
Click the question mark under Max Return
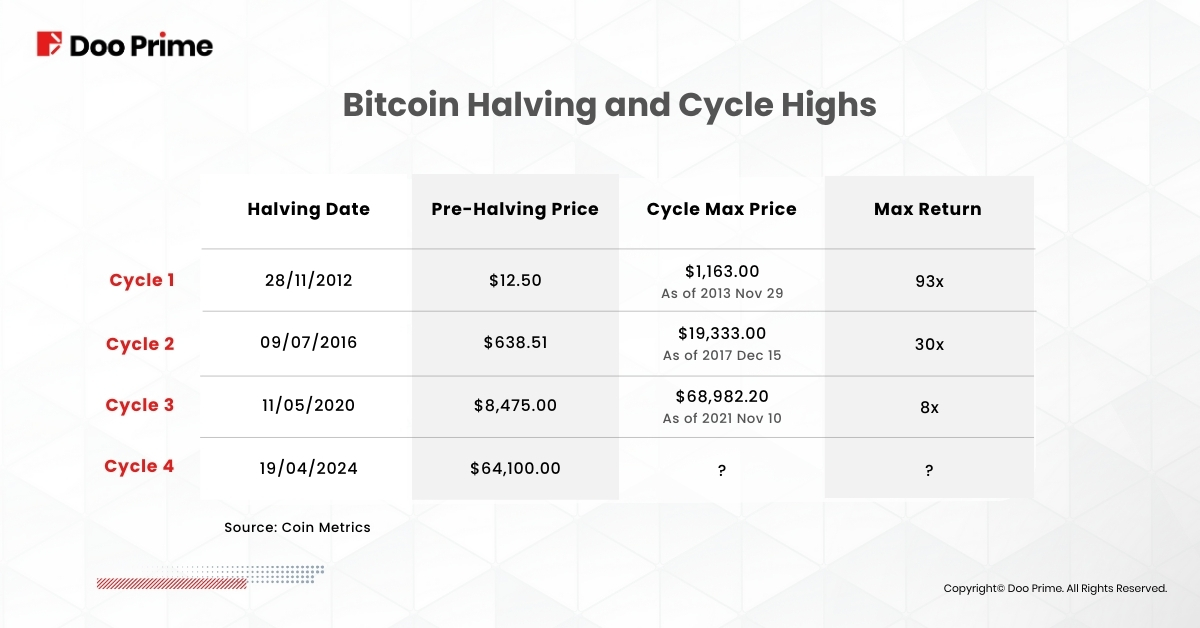point(928,468)
